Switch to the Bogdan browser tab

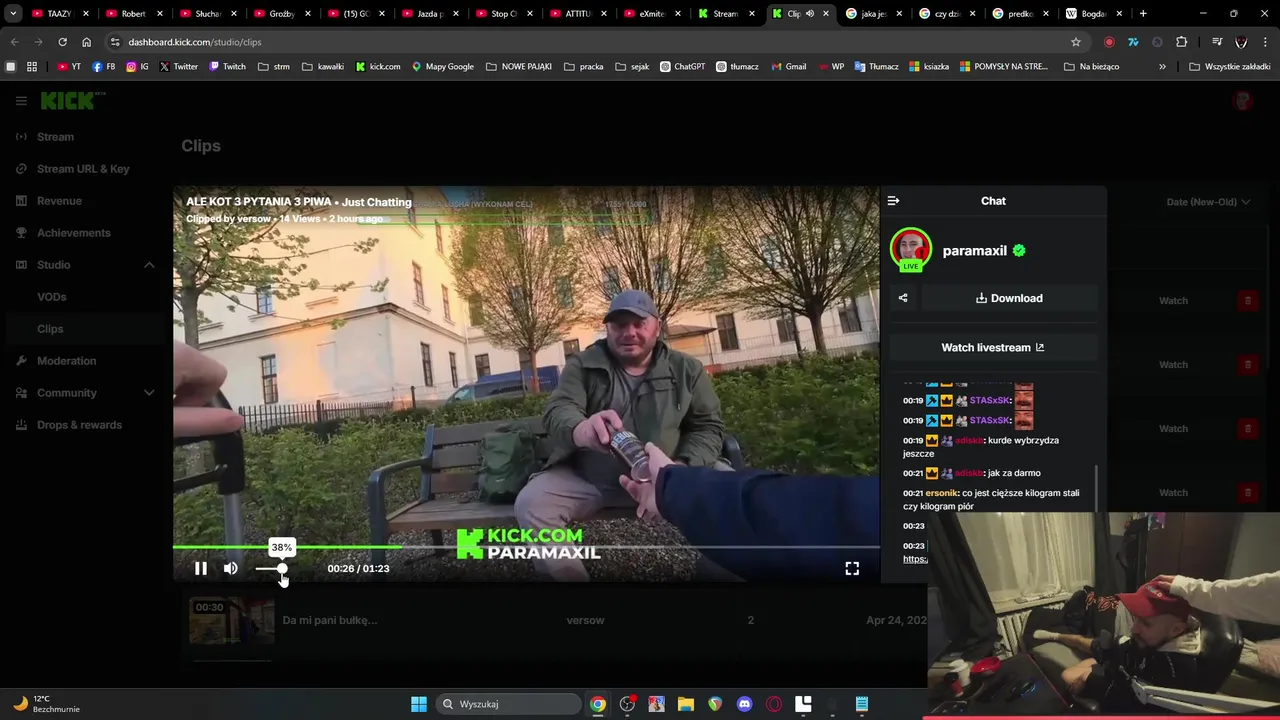[1096, 14]
